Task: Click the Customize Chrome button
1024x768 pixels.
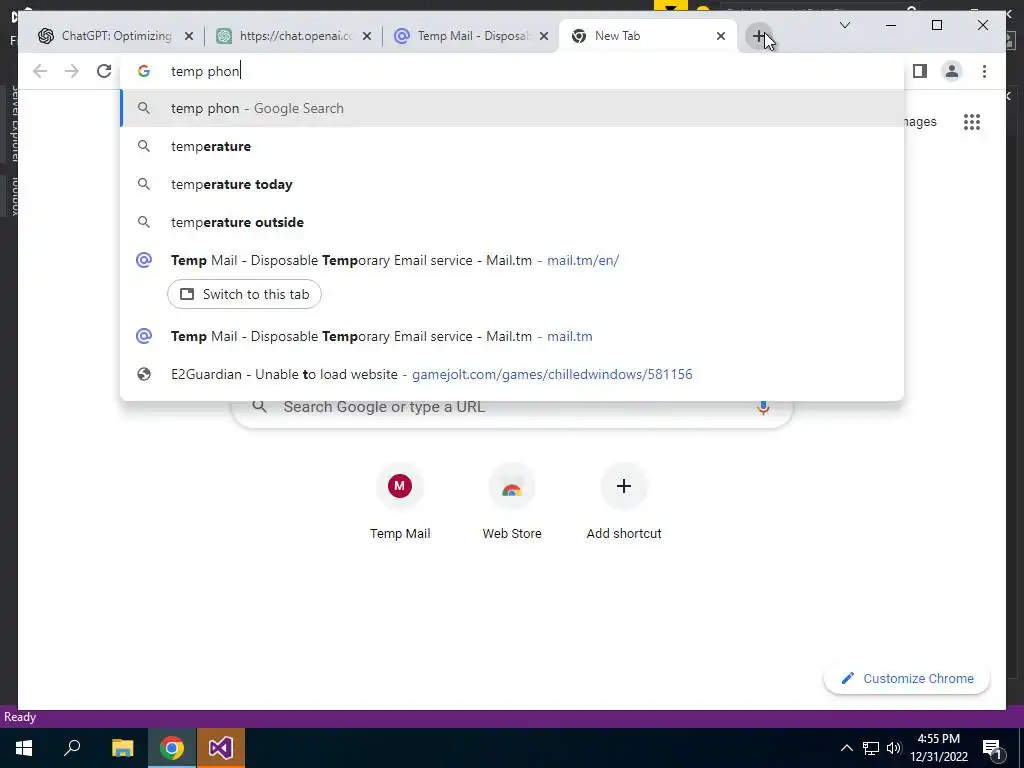Action: coord(906,679)
